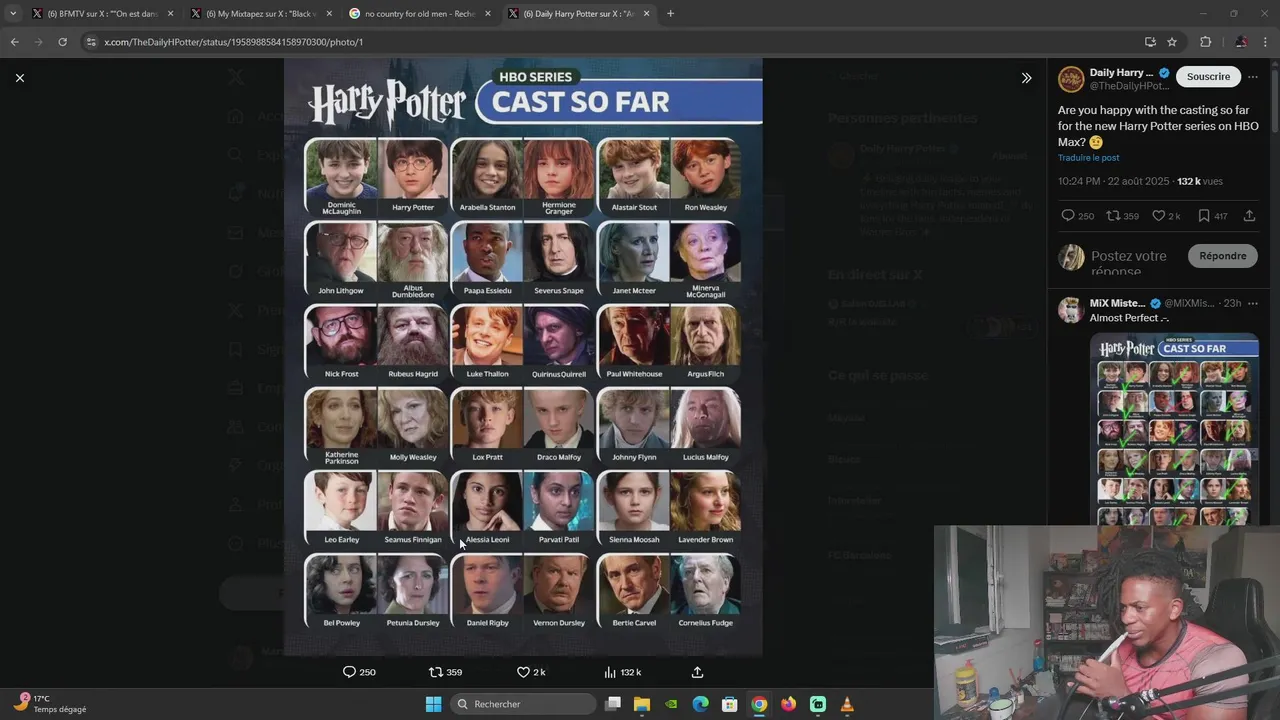Click the Chrome taskbar icon
The width and height of the screenshot is (1280, 720).
pyautogui.click(x=759, y=704)
